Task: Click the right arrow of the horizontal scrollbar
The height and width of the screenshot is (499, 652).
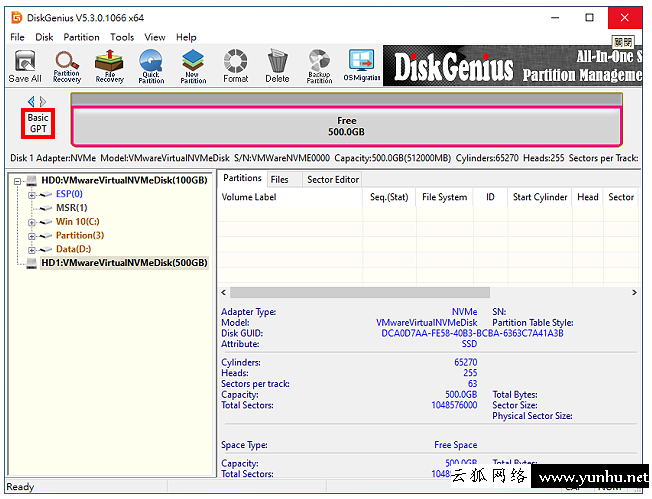Action: click(x=634, y=292)
